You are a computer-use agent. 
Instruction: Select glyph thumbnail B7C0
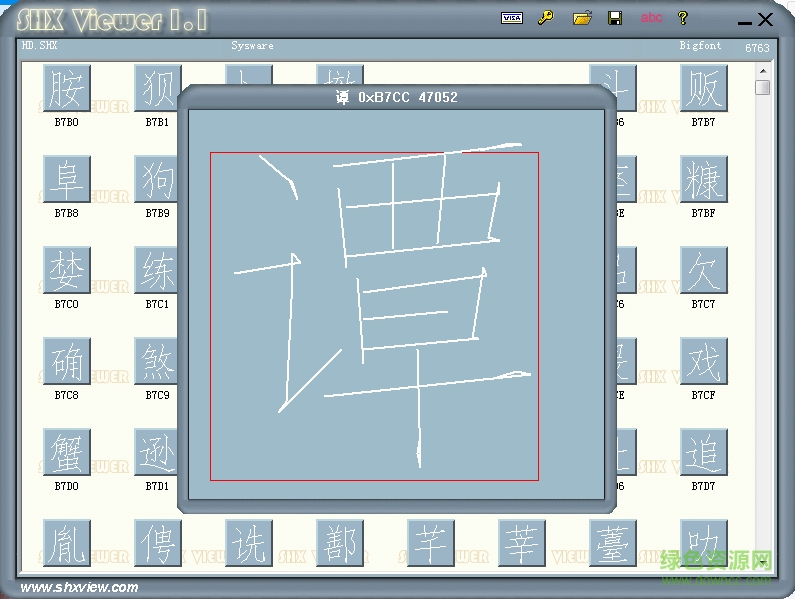pos(67,270)
